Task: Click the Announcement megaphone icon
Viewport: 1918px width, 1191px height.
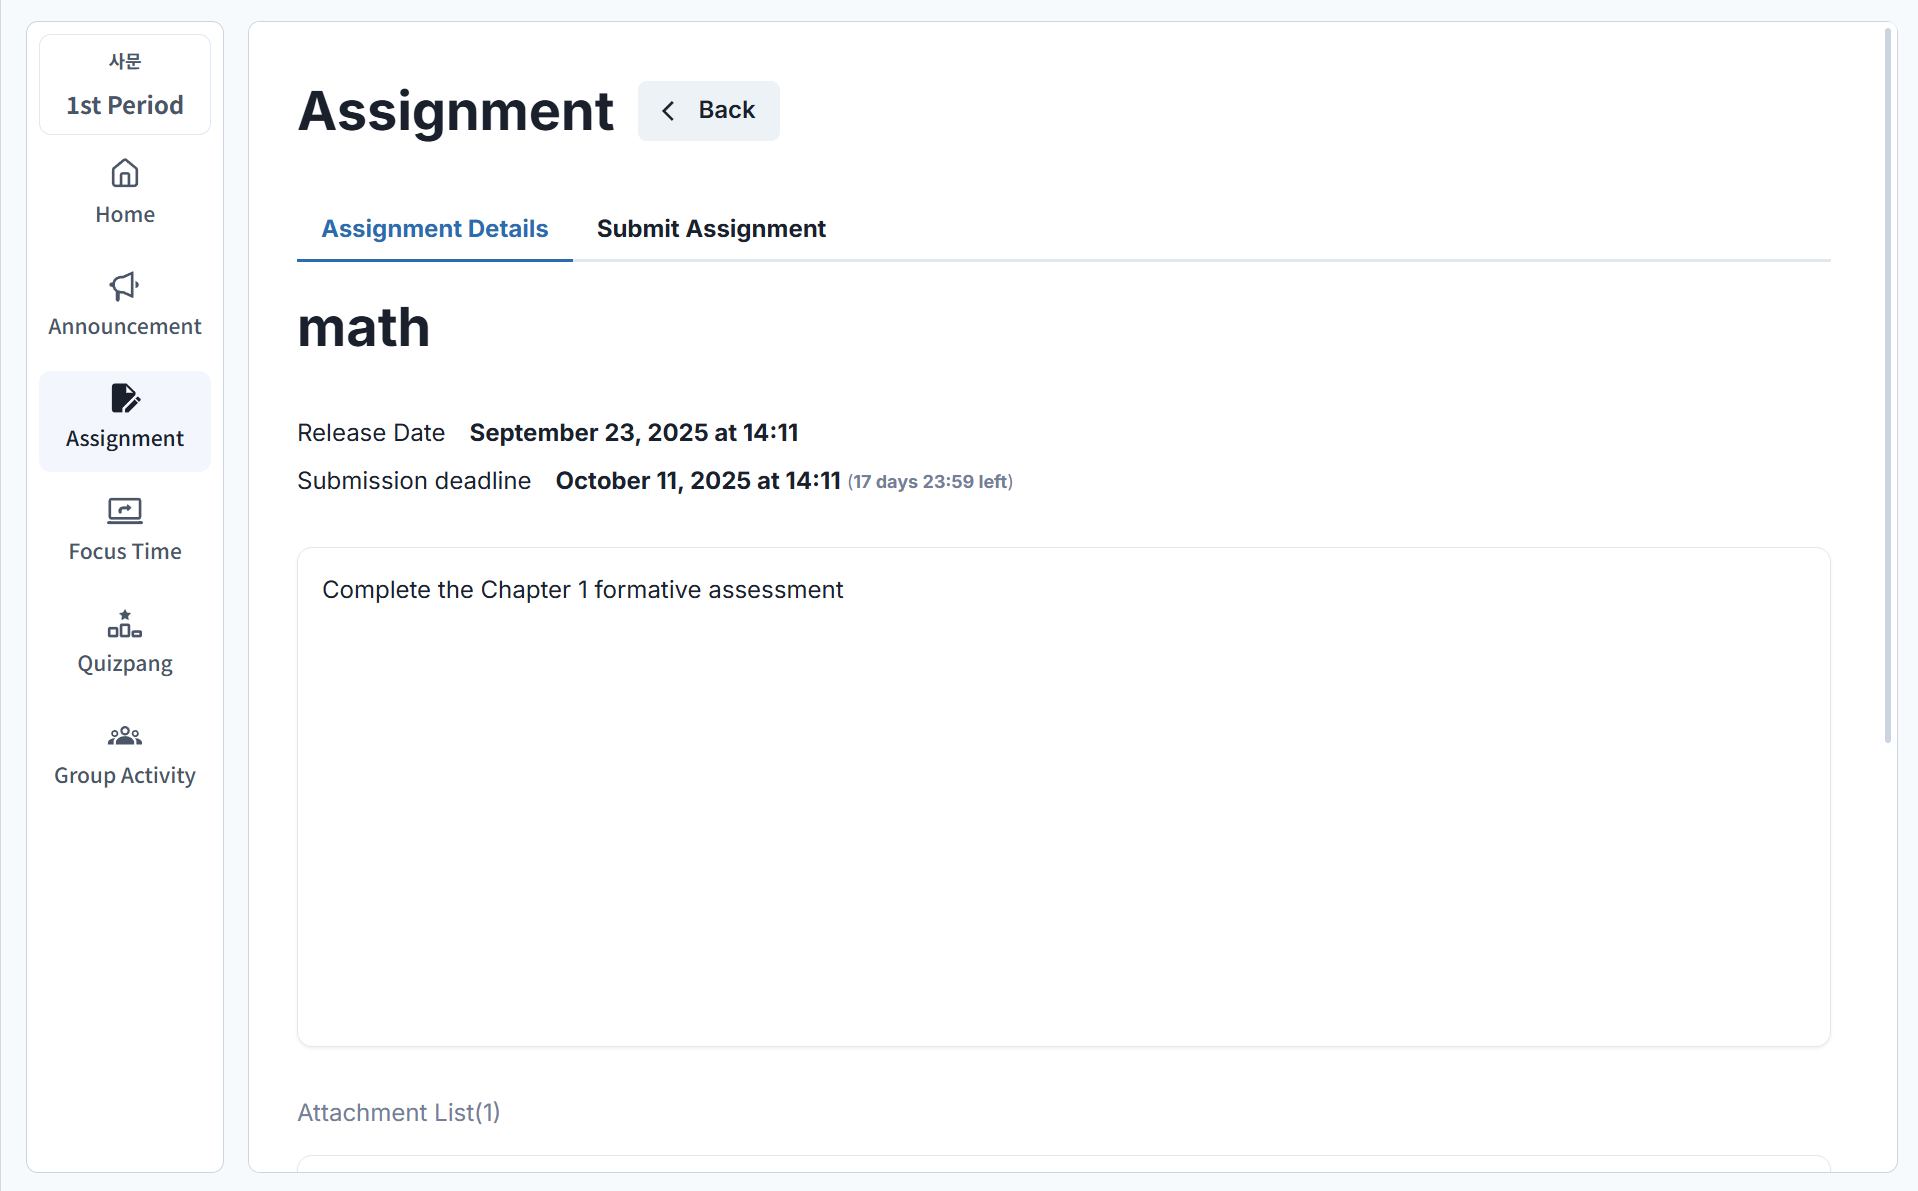Action: 125,287
